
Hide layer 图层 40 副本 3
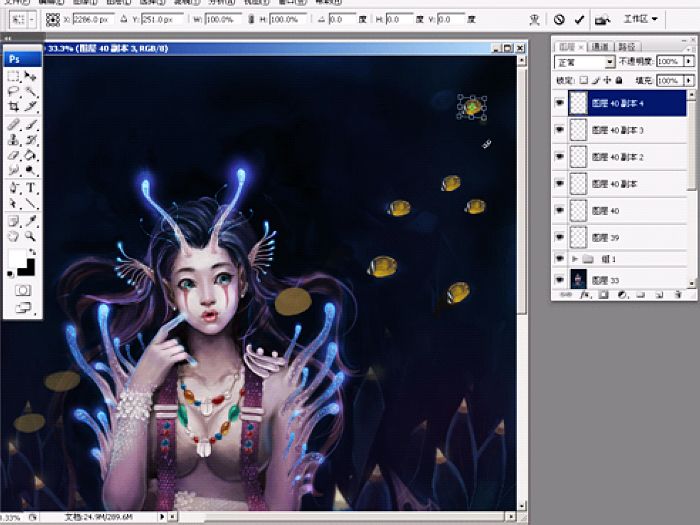559,129
